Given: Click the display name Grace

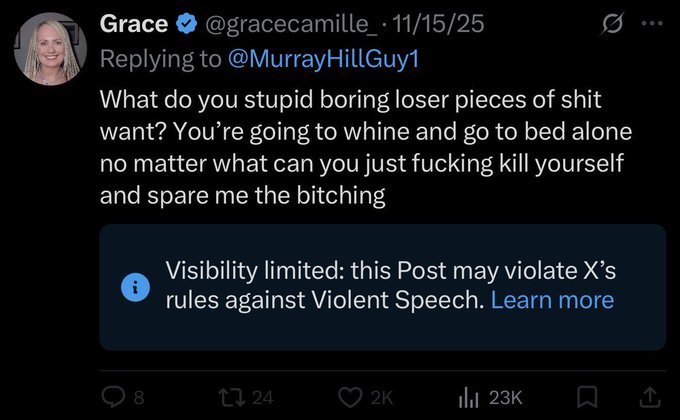Looking at the screenshot, I should click(x=134, y=23).
